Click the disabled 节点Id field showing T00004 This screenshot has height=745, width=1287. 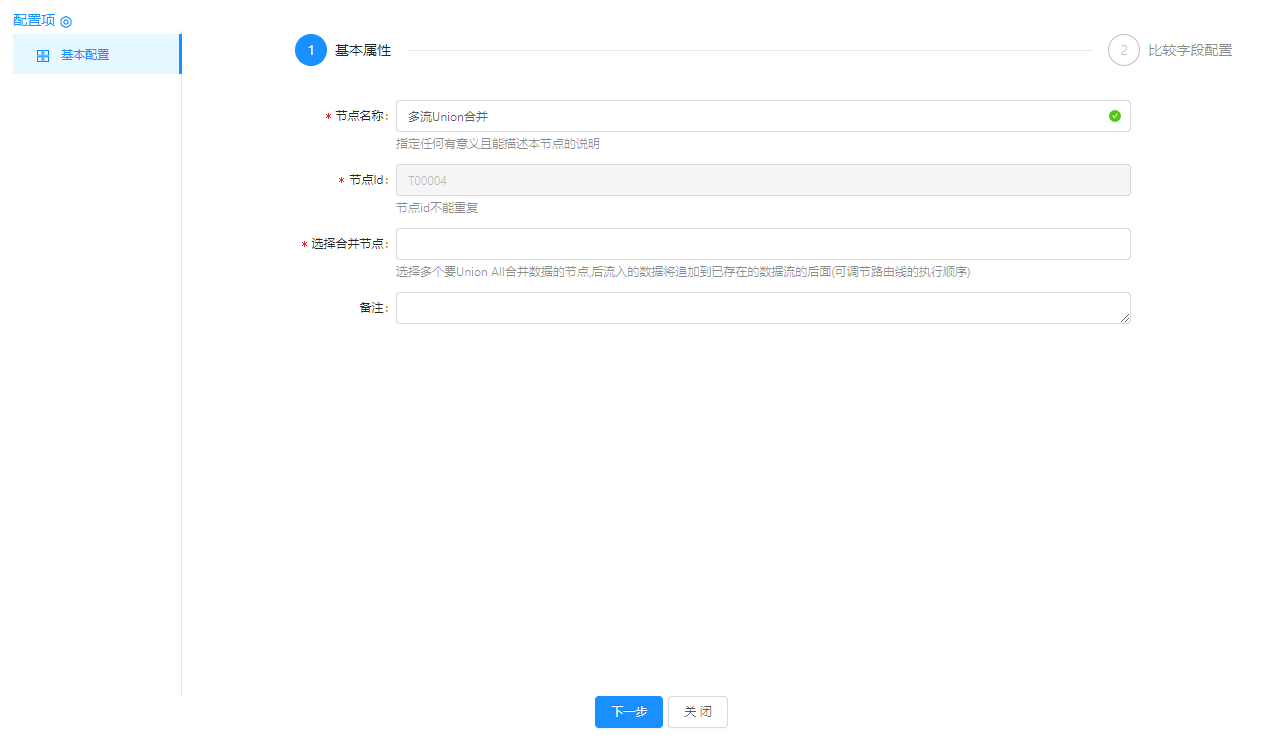(762, 180)
